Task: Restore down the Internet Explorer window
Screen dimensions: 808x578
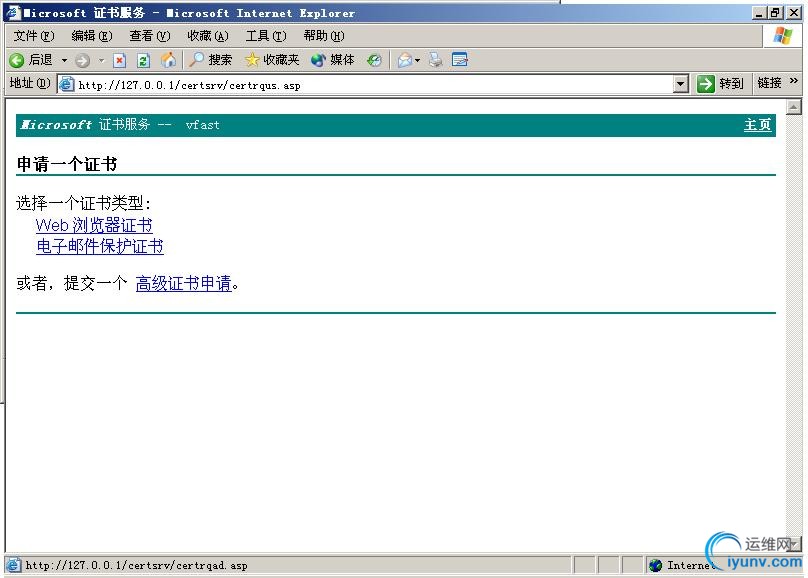Action: coord(776,13)
